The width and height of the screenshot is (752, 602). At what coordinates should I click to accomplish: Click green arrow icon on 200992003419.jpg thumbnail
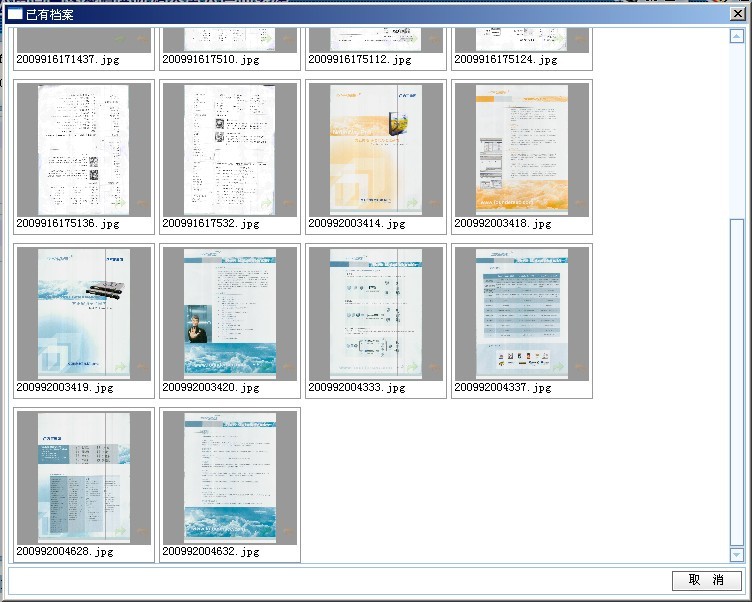[x=119, y=367]
